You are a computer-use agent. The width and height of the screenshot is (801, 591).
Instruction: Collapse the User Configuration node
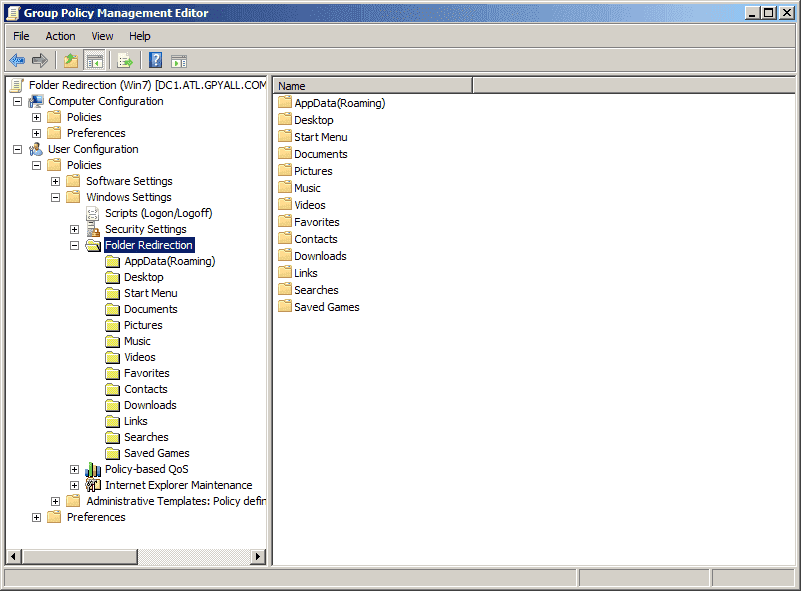coord(17,150)
